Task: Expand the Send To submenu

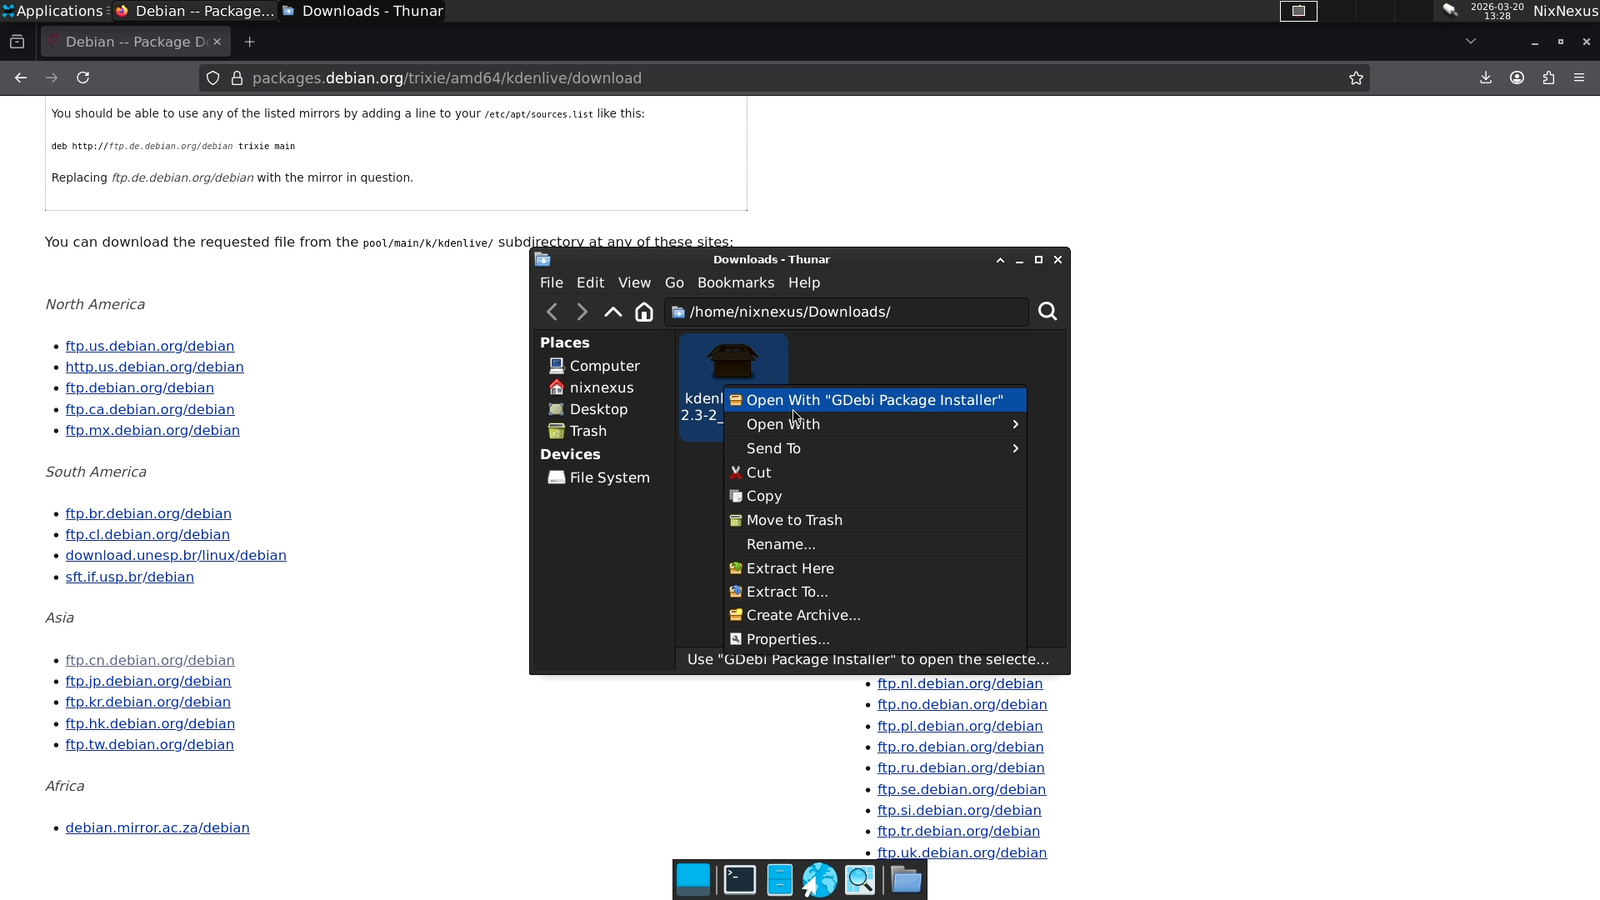Action: pos(875,448)
